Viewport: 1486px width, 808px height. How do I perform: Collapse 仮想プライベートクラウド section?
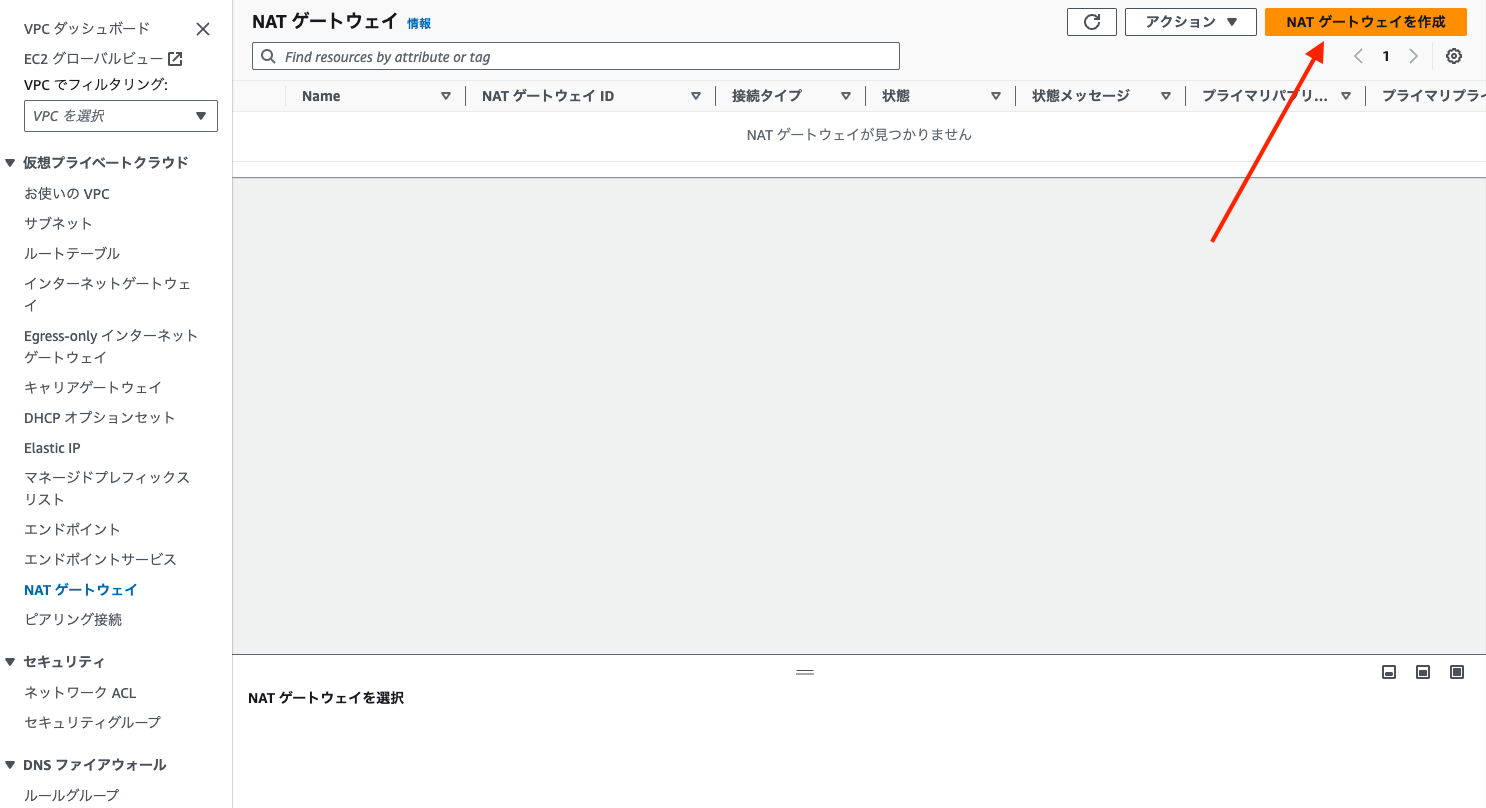pos(10,162)
